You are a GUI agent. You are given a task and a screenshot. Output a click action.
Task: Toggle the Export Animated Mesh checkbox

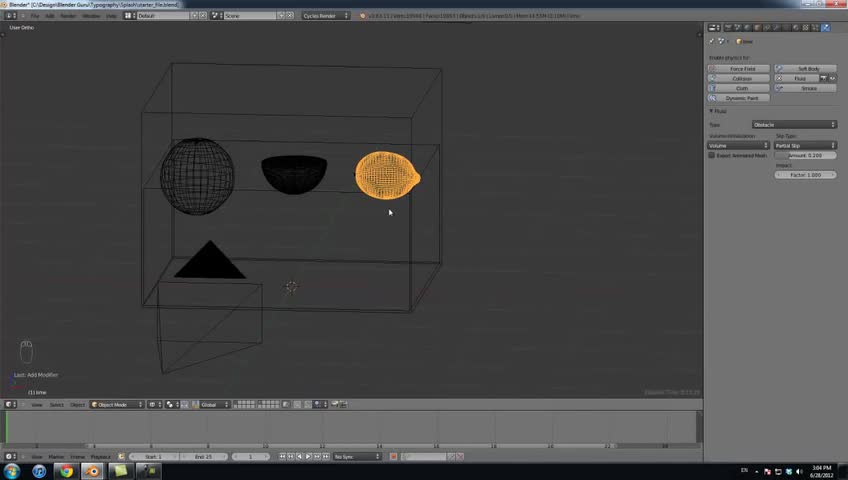point(712,155)
